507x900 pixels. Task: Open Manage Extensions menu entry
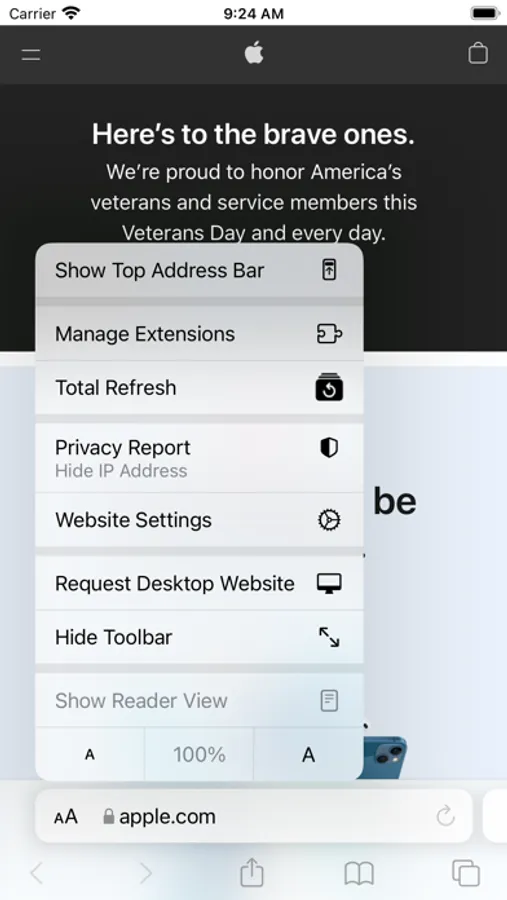[199, 333]
